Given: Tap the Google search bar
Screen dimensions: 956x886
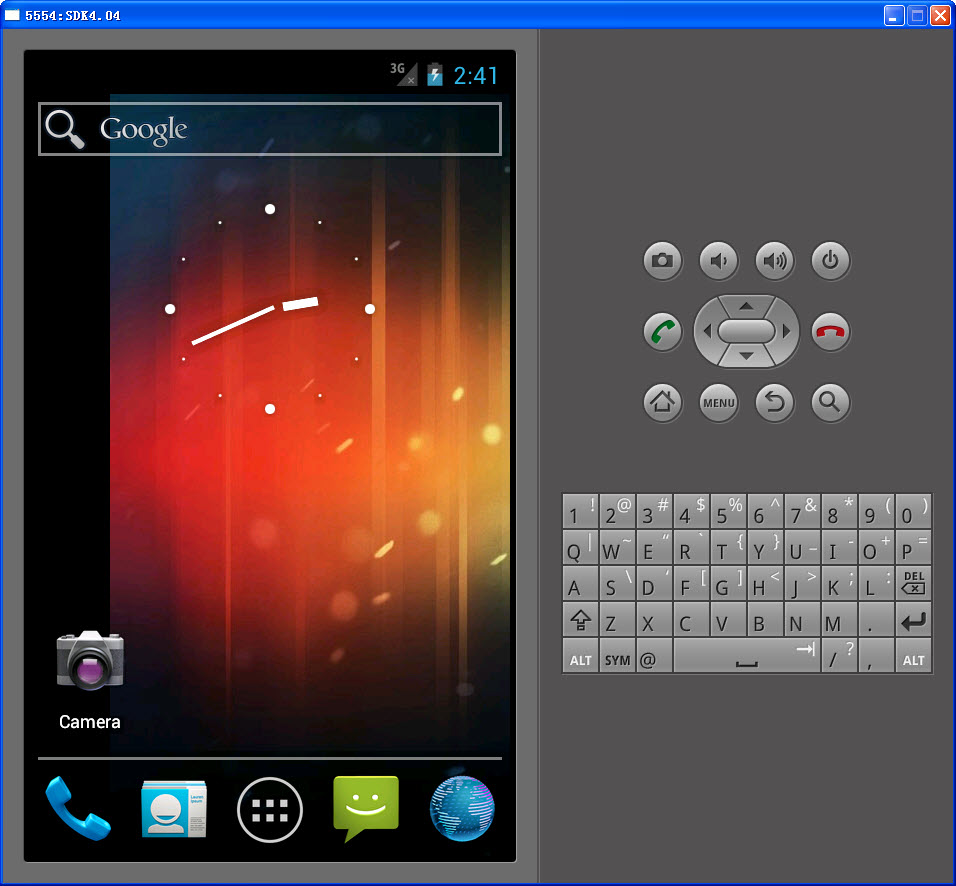Looking at the screenshot, I should click(x=270, y=128).
